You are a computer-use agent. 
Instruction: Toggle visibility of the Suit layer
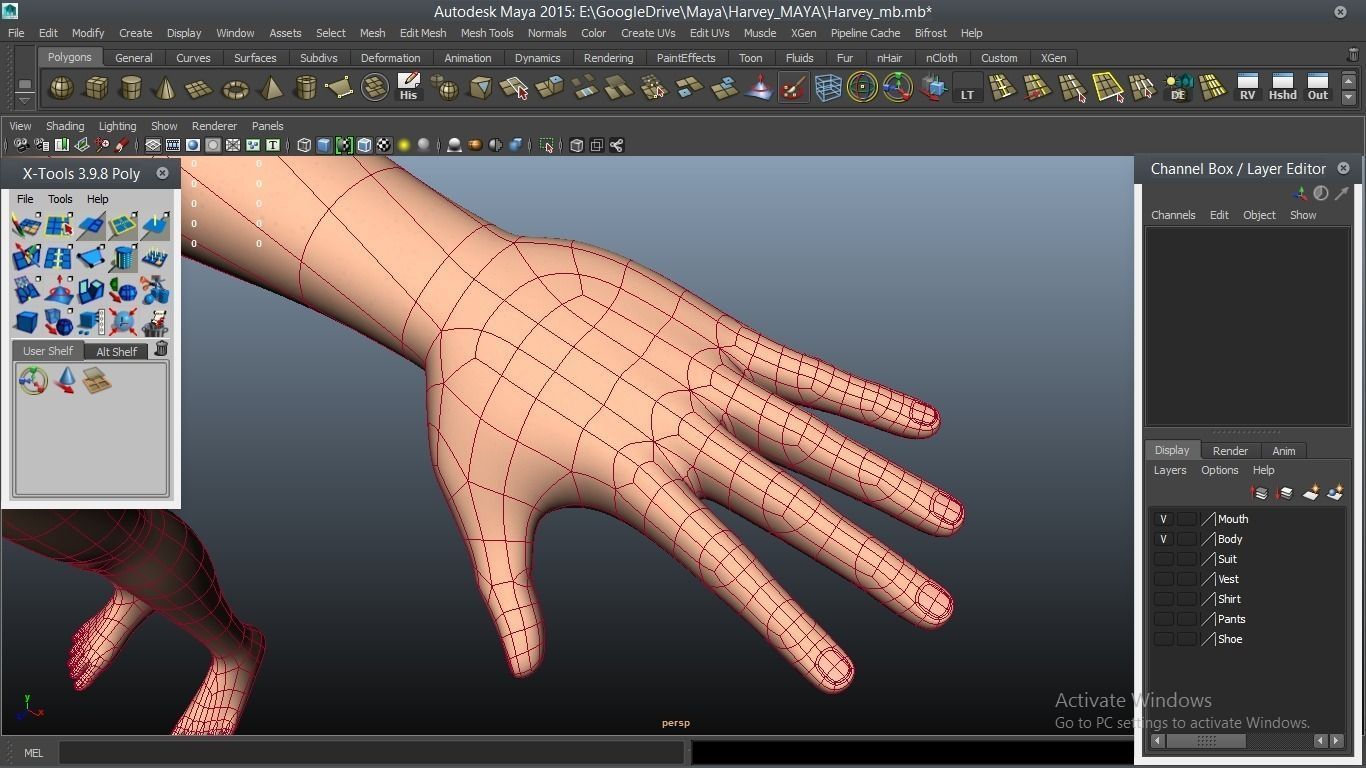[x=1163, y=559]
